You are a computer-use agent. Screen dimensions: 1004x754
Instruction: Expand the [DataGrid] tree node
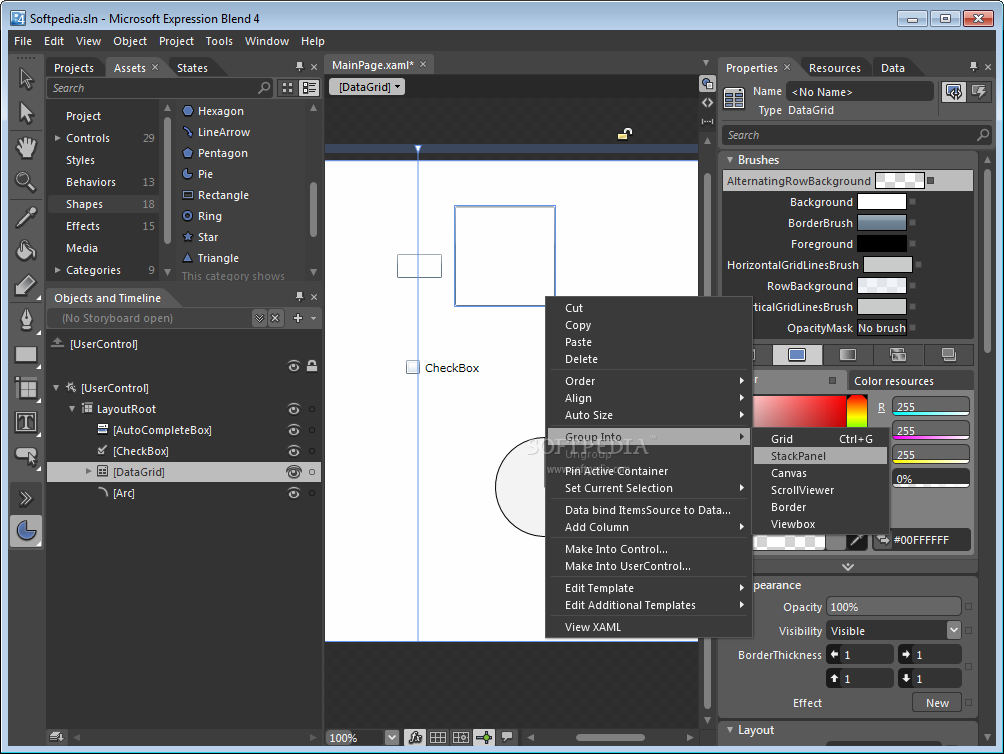point(88,472)
